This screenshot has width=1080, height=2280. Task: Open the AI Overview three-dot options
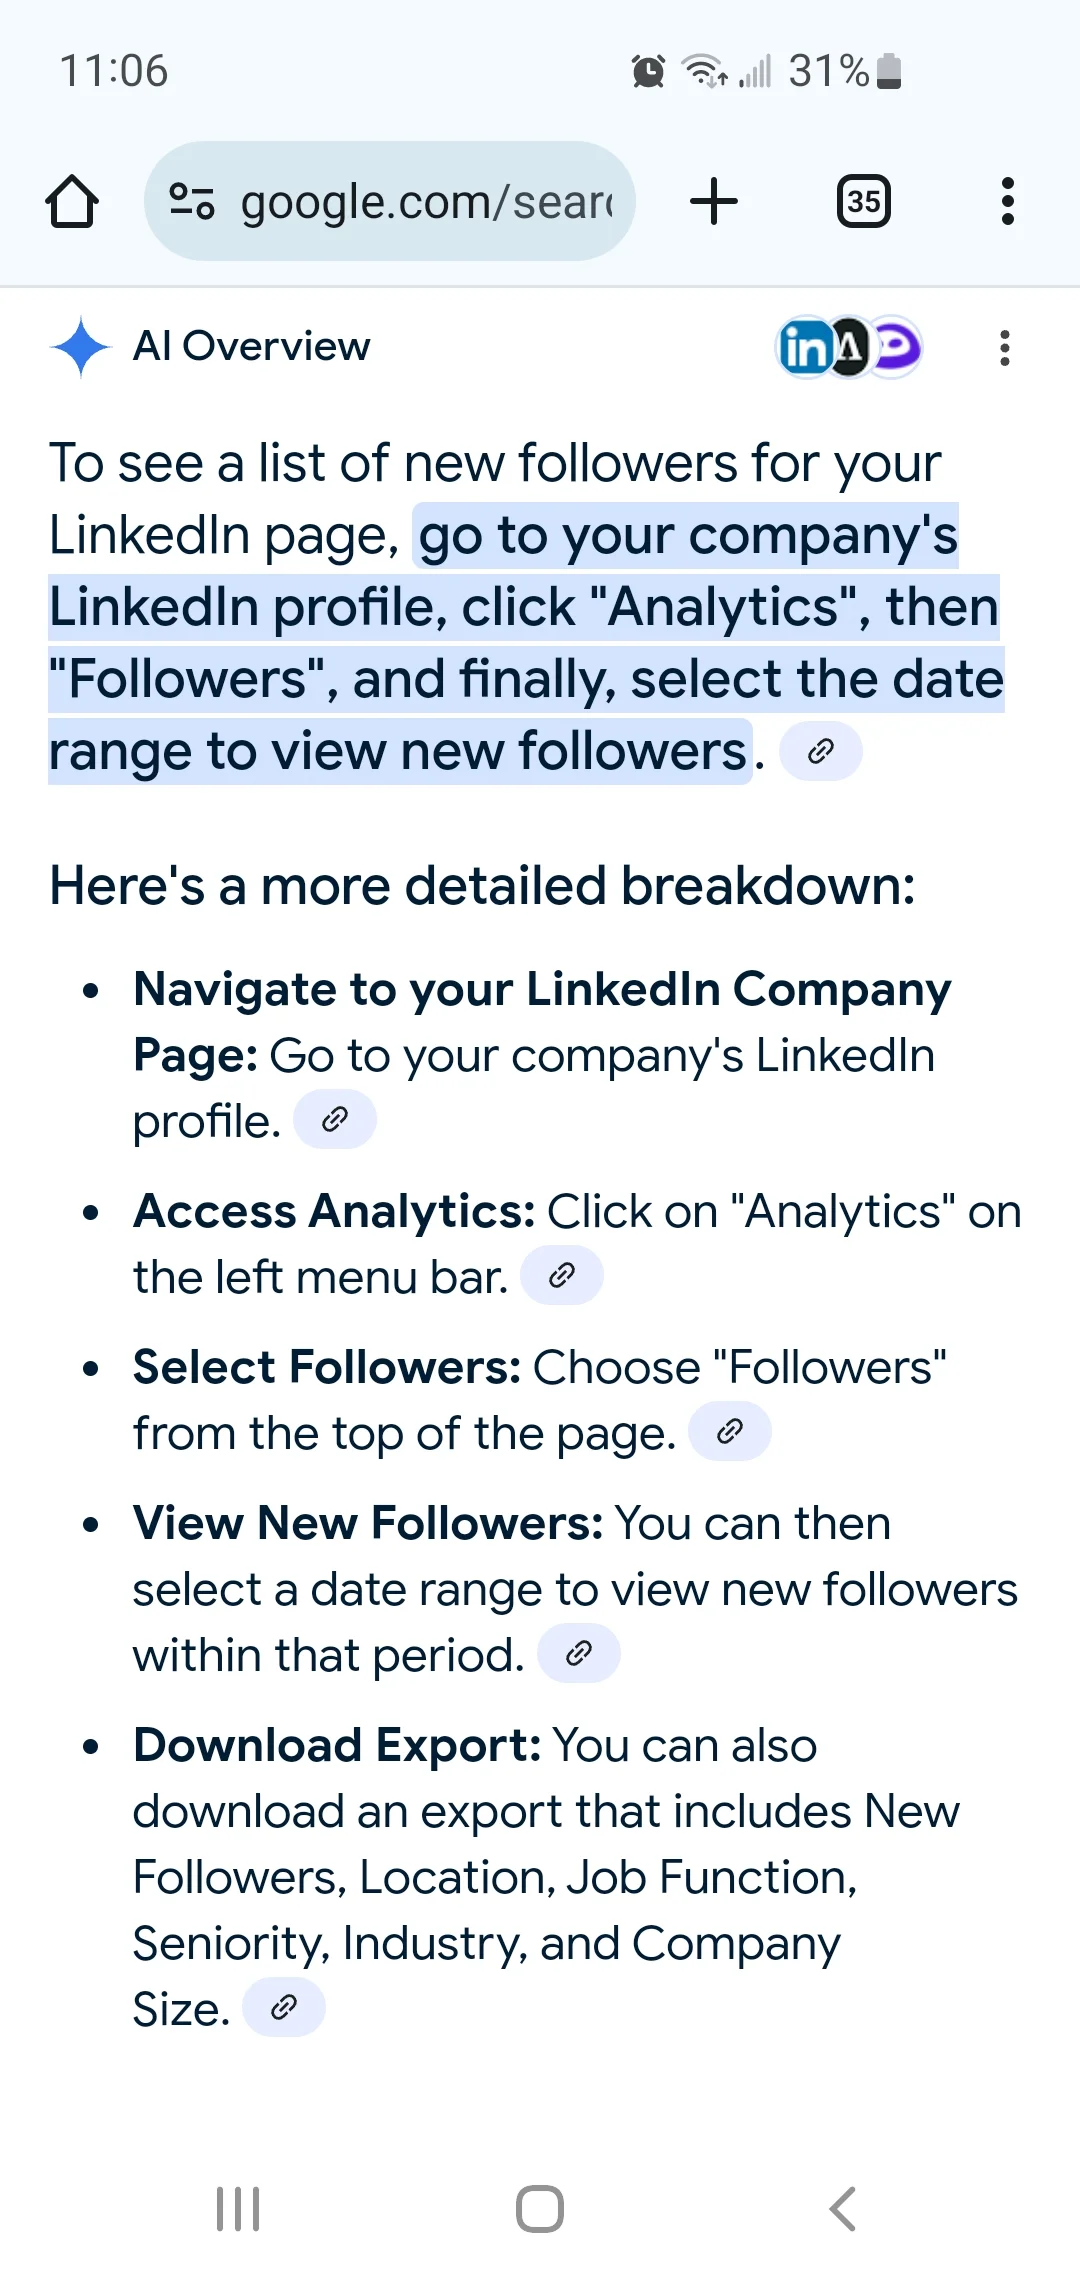(1005, 348)
